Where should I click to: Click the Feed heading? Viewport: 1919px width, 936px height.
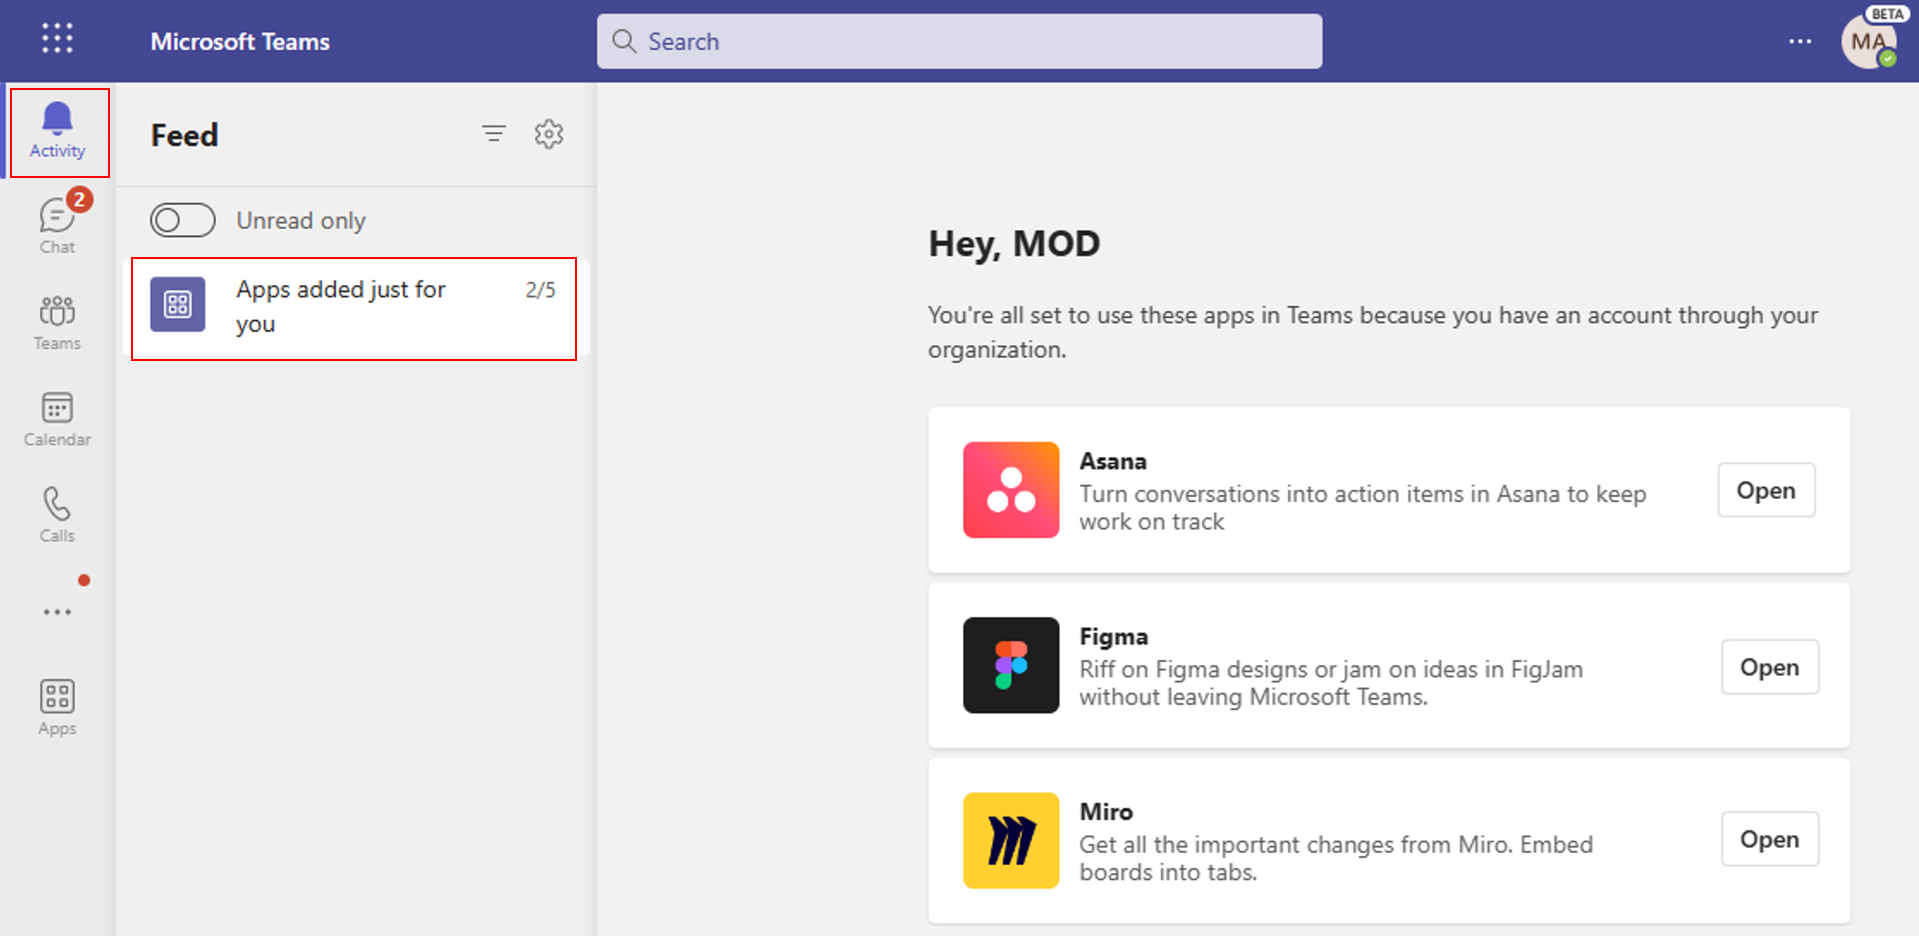(x=184, y=135)
